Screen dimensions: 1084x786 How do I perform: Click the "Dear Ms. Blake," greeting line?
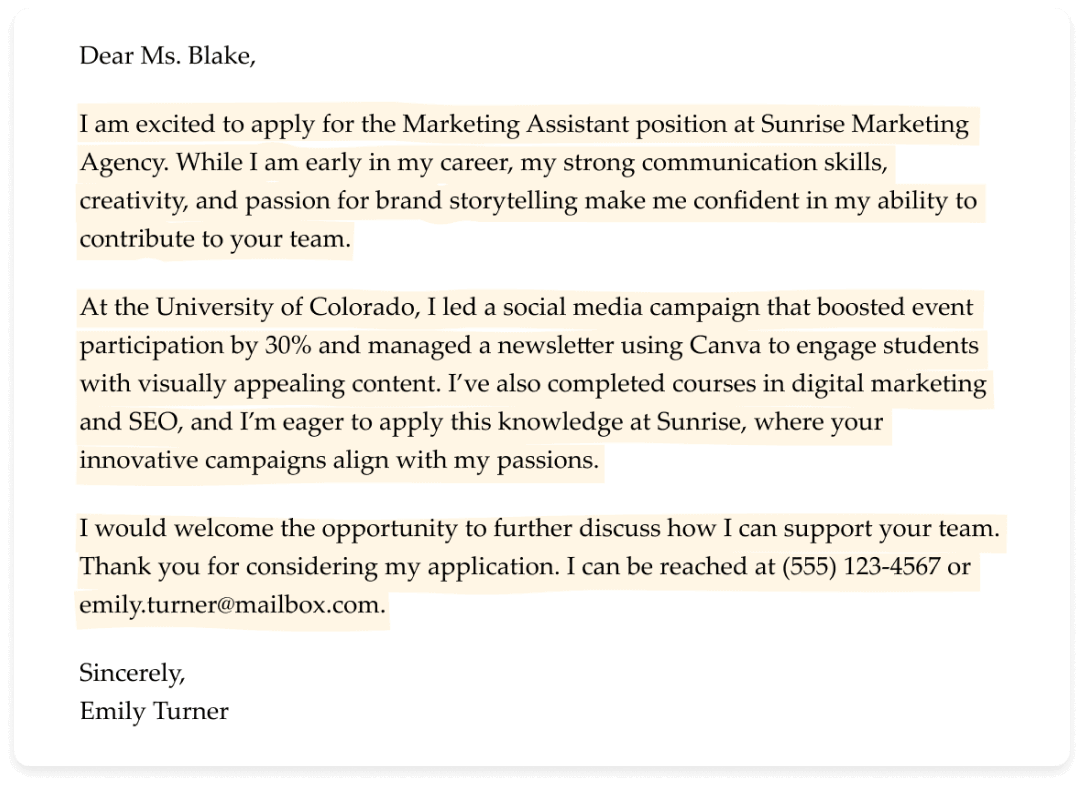[x=167, y=57]
